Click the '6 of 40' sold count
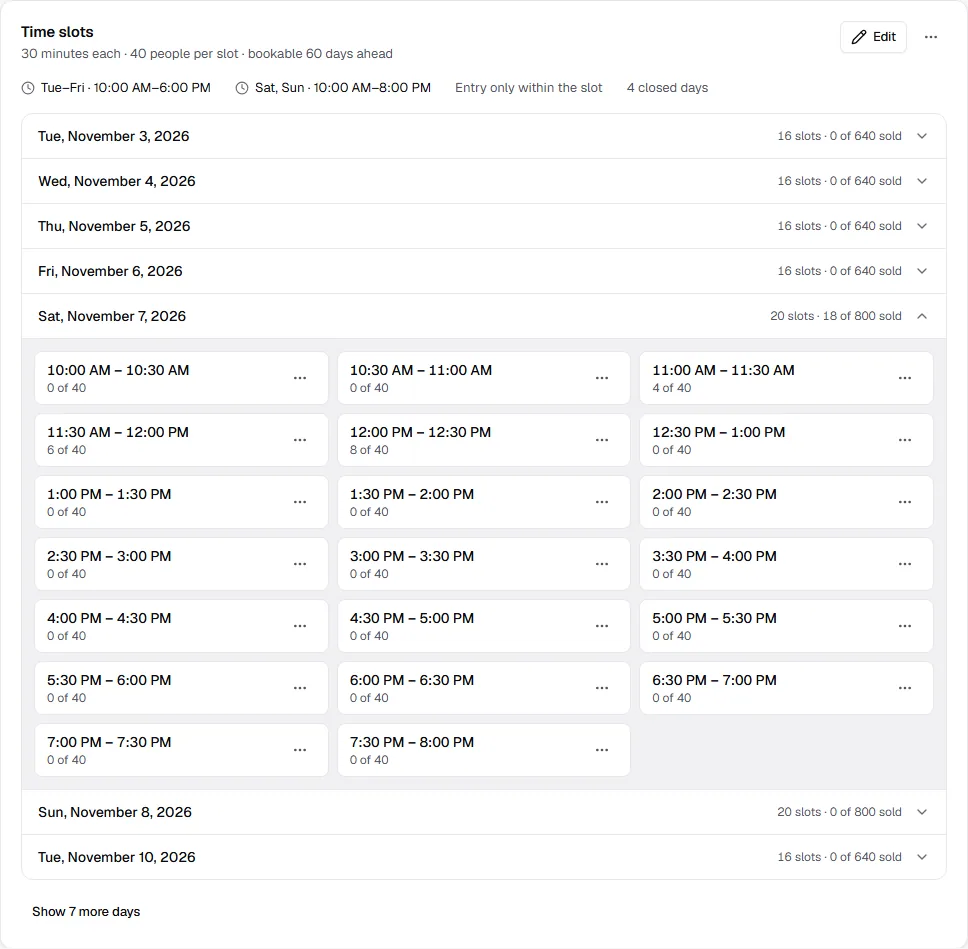Screen dimensions: 968x949 [x=67, y=450]
